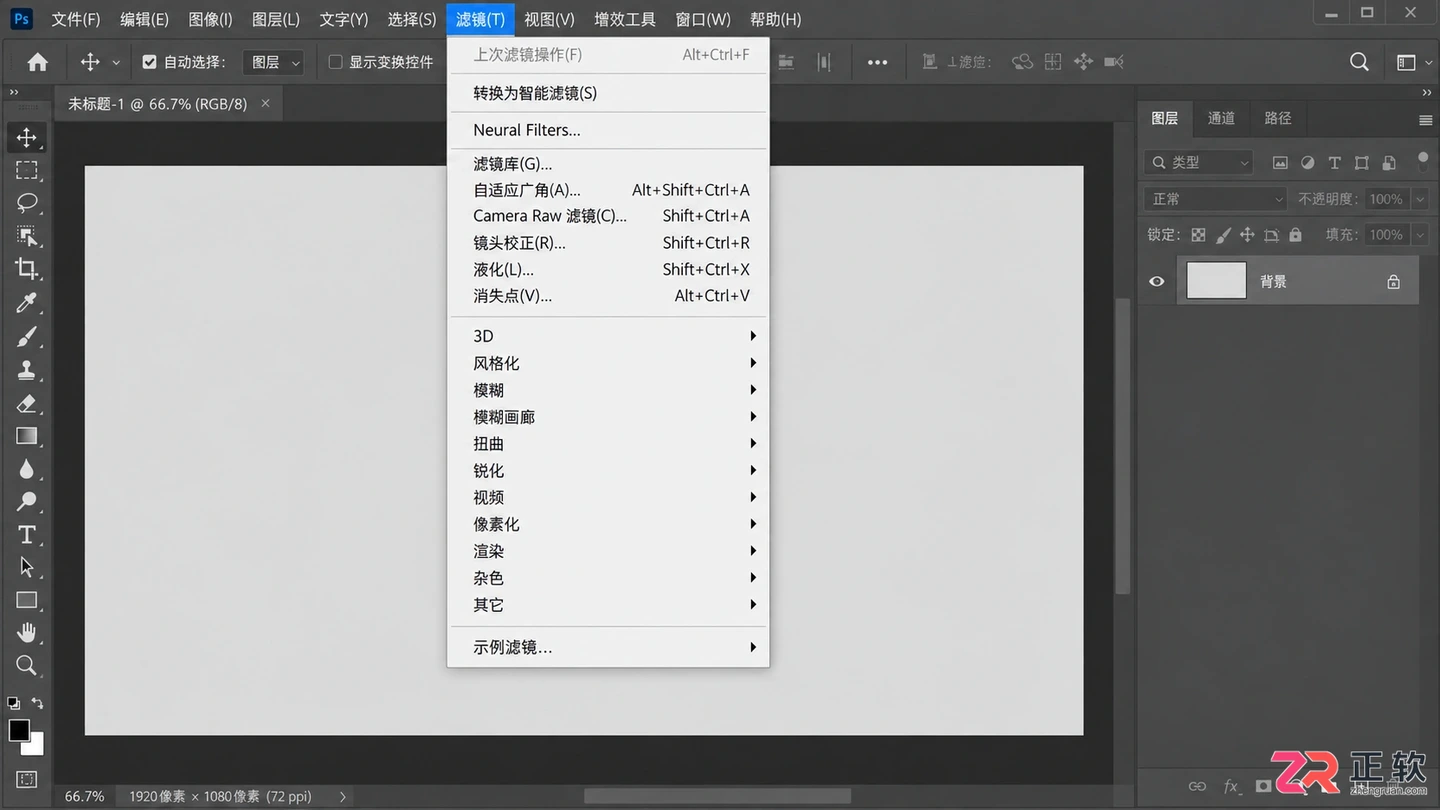
Task: Click the Home icon in options bar
Action: tap(38, 62)
